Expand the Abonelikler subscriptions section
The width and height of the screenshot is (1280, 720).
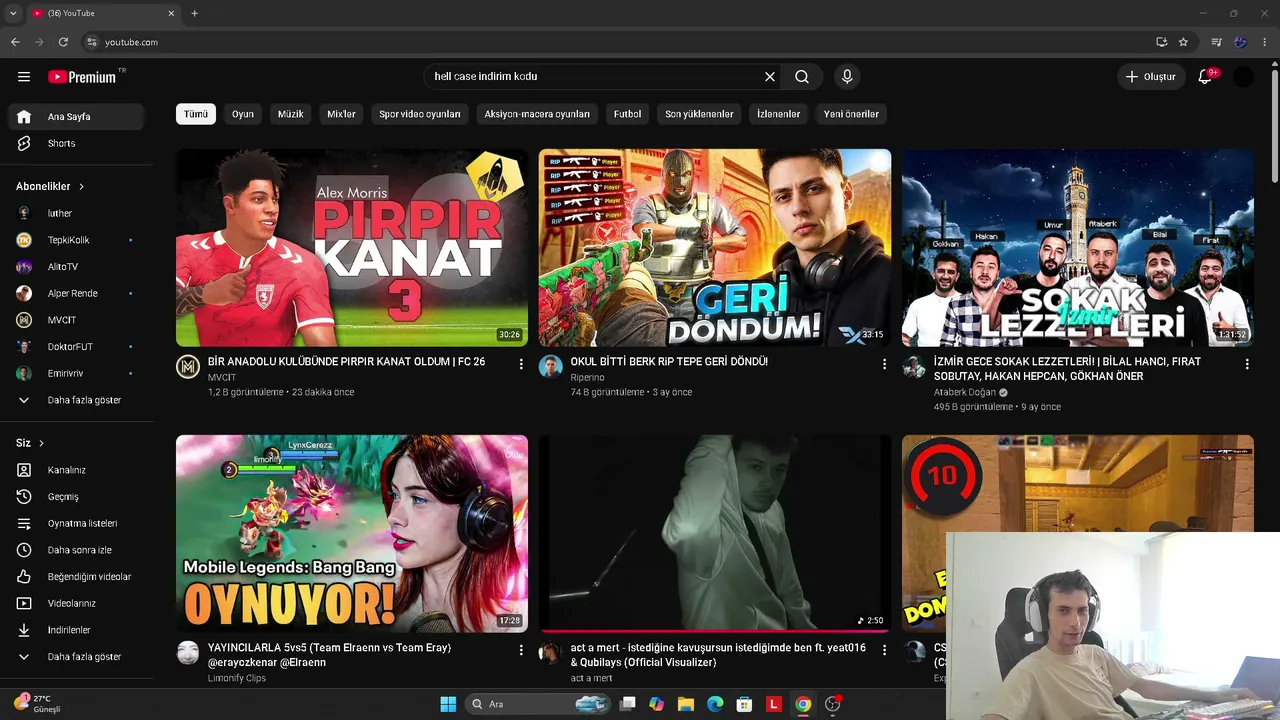click(50, 186)
